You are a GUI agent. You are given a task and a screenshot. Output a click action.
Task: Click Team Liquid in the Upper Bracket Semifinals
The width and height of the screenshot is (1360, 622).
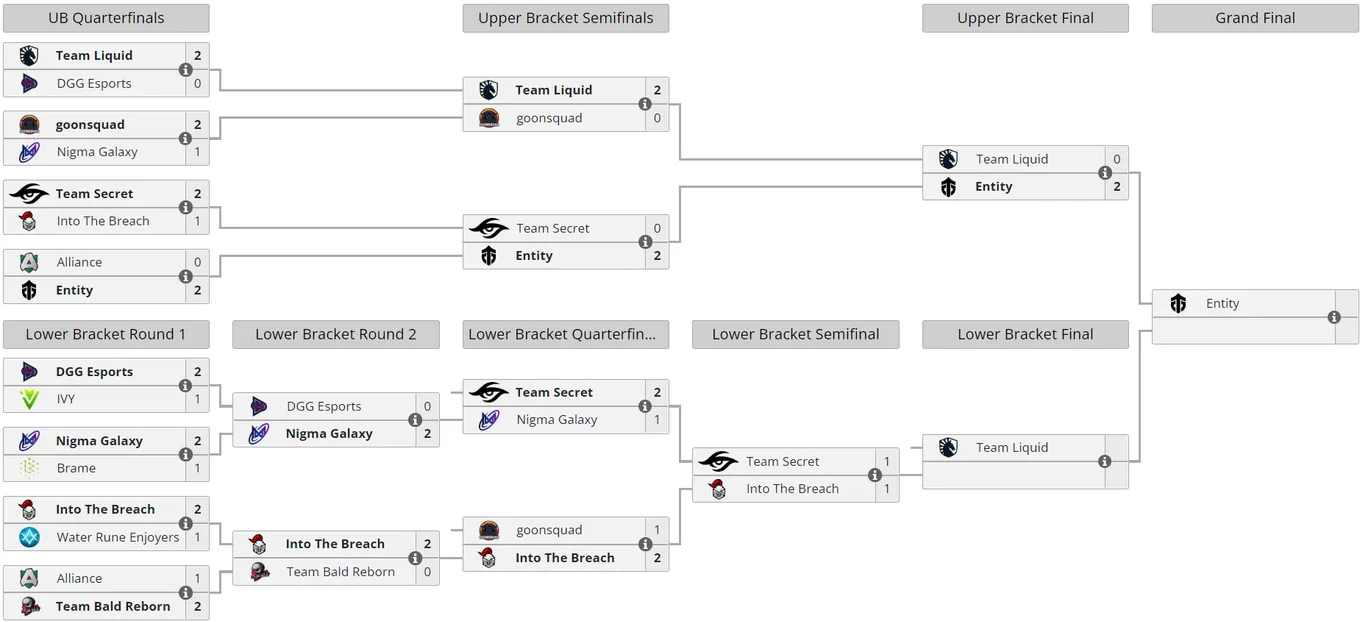[554, 90]
